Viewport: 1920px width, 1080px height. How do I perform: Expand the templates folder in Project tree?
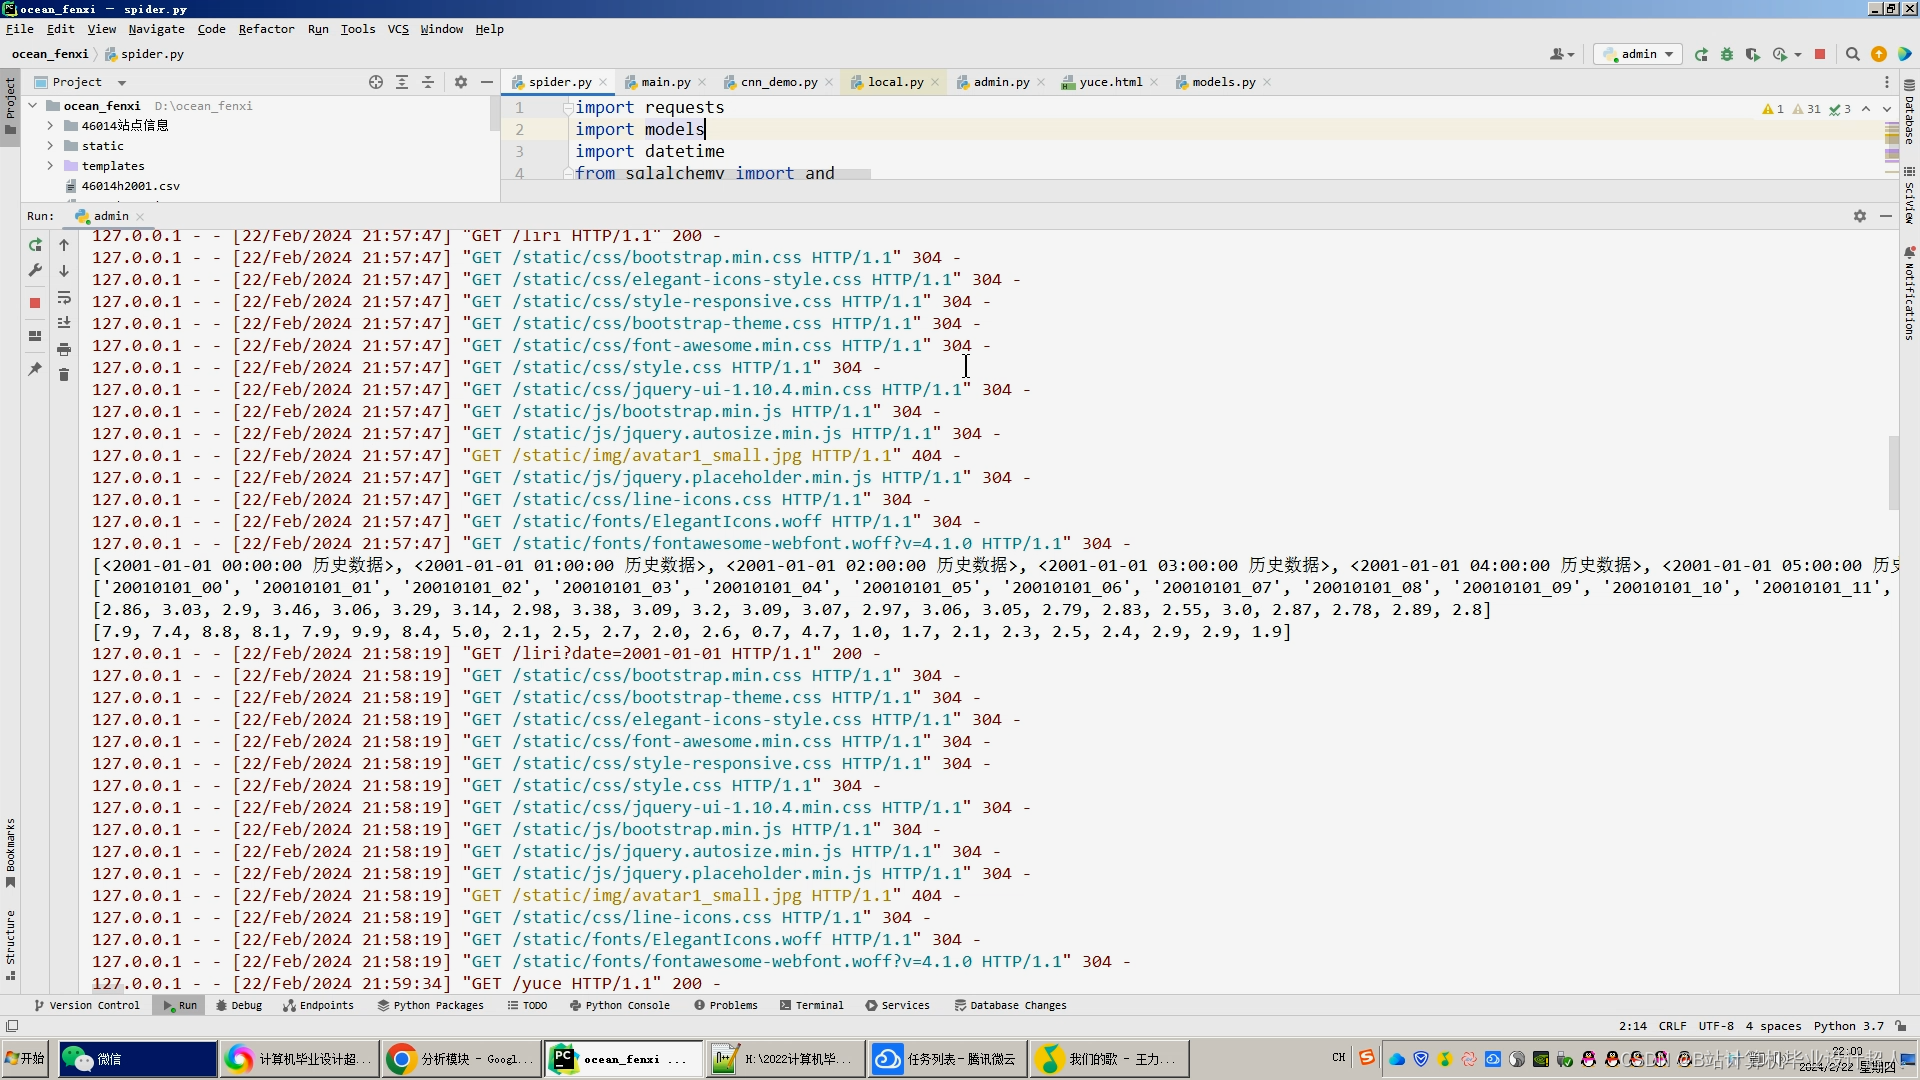pyautogui.click(x=50, y=166)
